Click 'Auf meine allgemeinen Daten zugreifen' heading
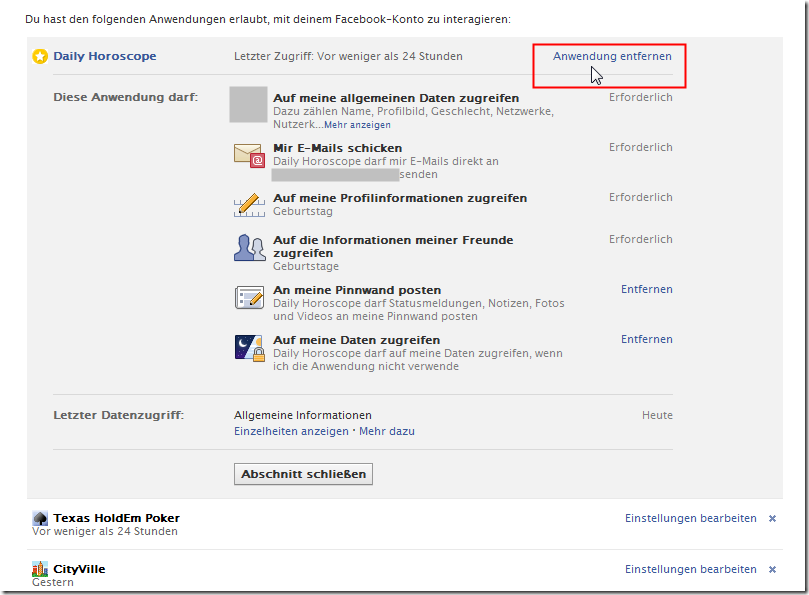The width and height of the screenshot is (809, 595). click(396, 98)
